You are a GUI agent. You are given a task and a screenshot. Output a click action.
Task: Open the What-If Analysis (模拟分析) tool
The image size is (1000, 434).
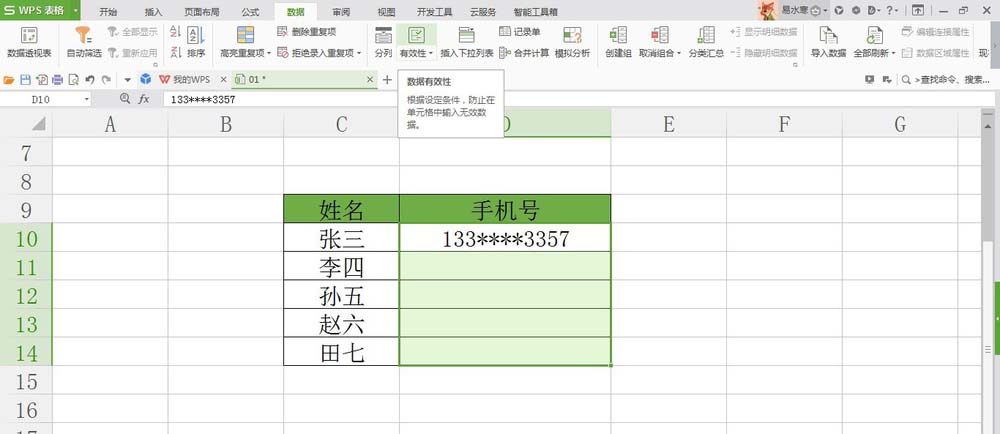[572, 43]
